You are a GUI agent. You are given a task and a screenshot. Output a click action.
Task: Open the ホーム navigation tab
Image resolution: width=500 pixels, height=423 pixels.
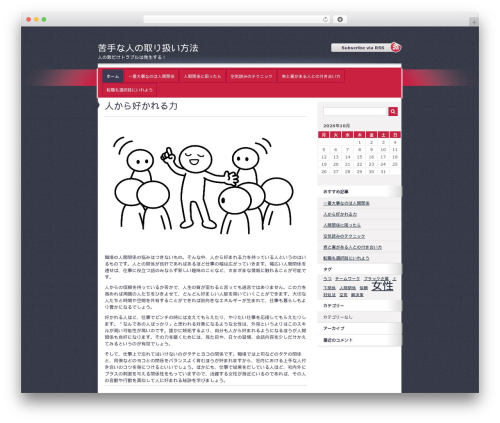coord(113,76)
